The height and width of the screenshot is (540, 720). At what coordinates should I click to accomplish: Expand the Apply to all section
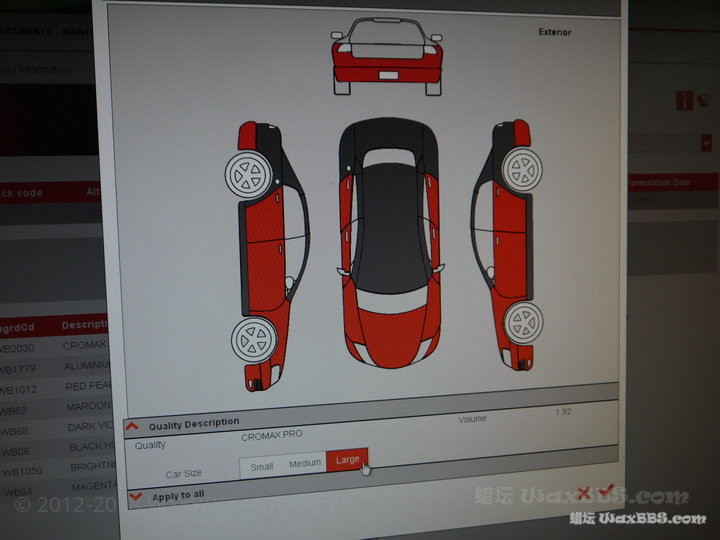[x=134, y=496]
